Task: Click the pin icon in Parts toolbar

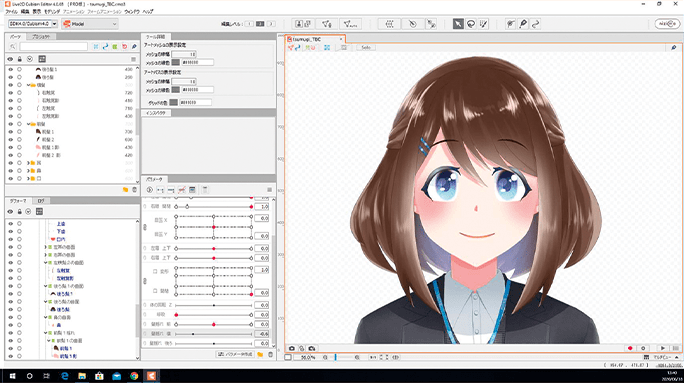Action: click(x=134, y=46)
